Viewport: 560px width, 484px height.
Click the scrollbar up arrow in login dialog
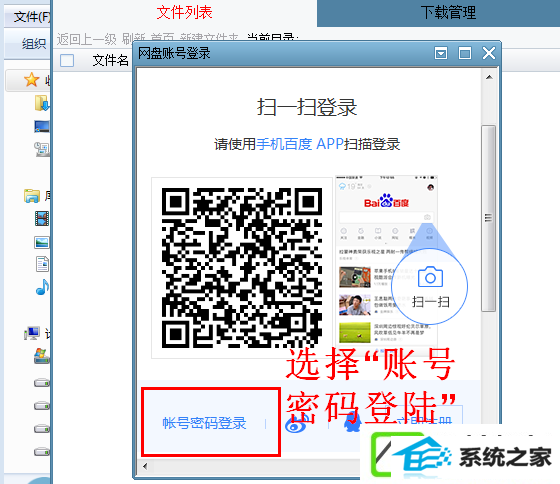point(489,77)
